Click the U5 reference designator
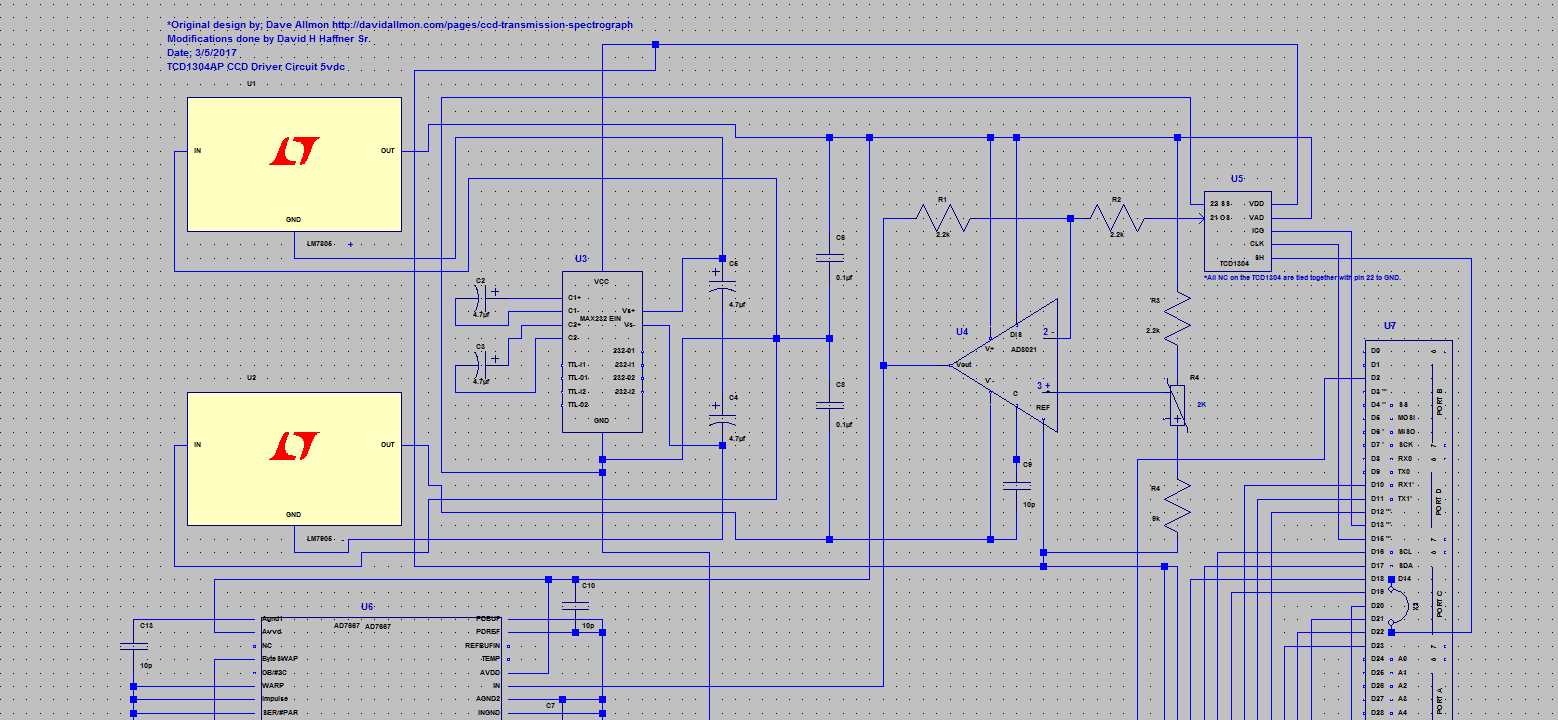Screen dimensions: 1558x720 tap(1237, 179)
